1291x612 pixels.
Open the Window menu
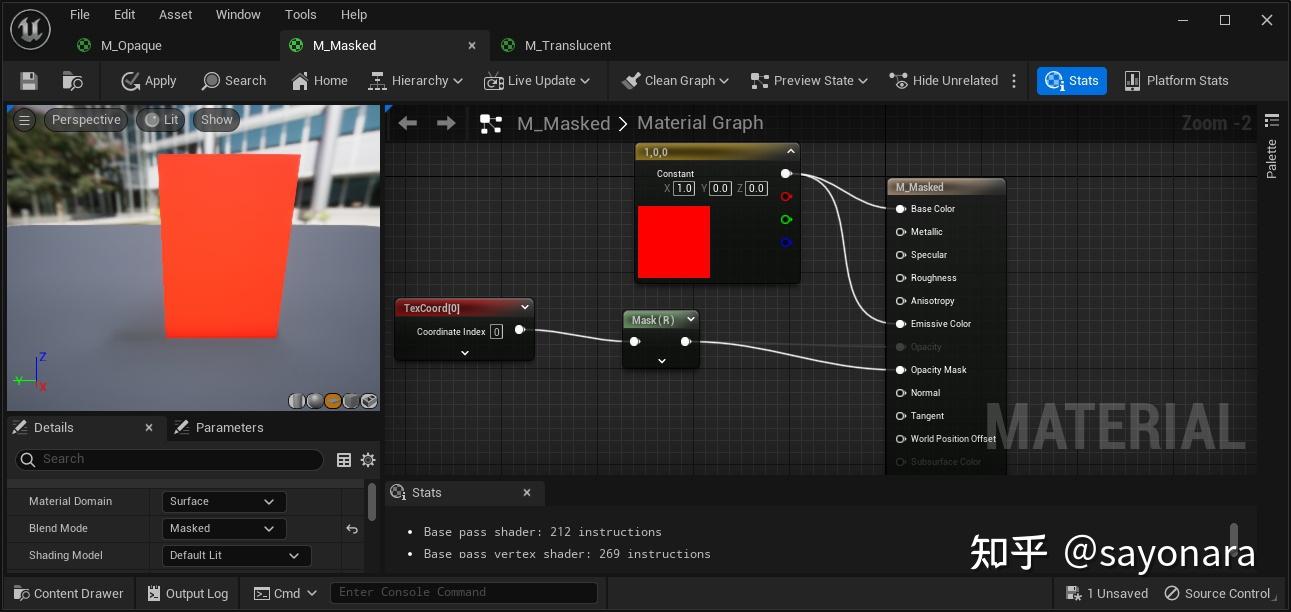tap(238, 14)
